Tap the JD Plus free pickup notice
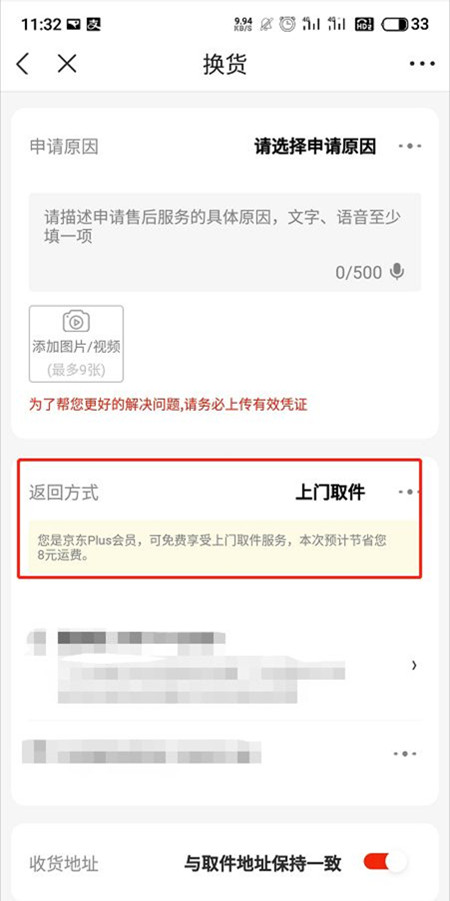The height and width of the screenshot is (901, 450). (225, 548)
